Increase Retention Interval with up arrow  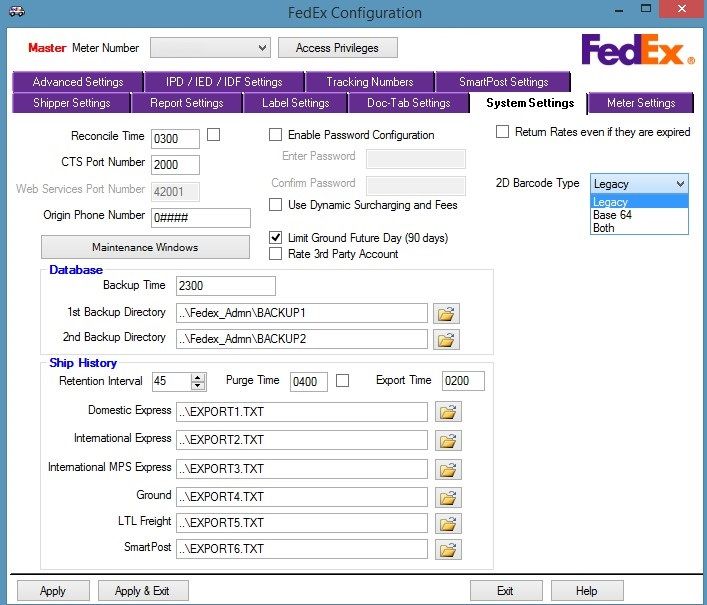click(x=198, y=377)
